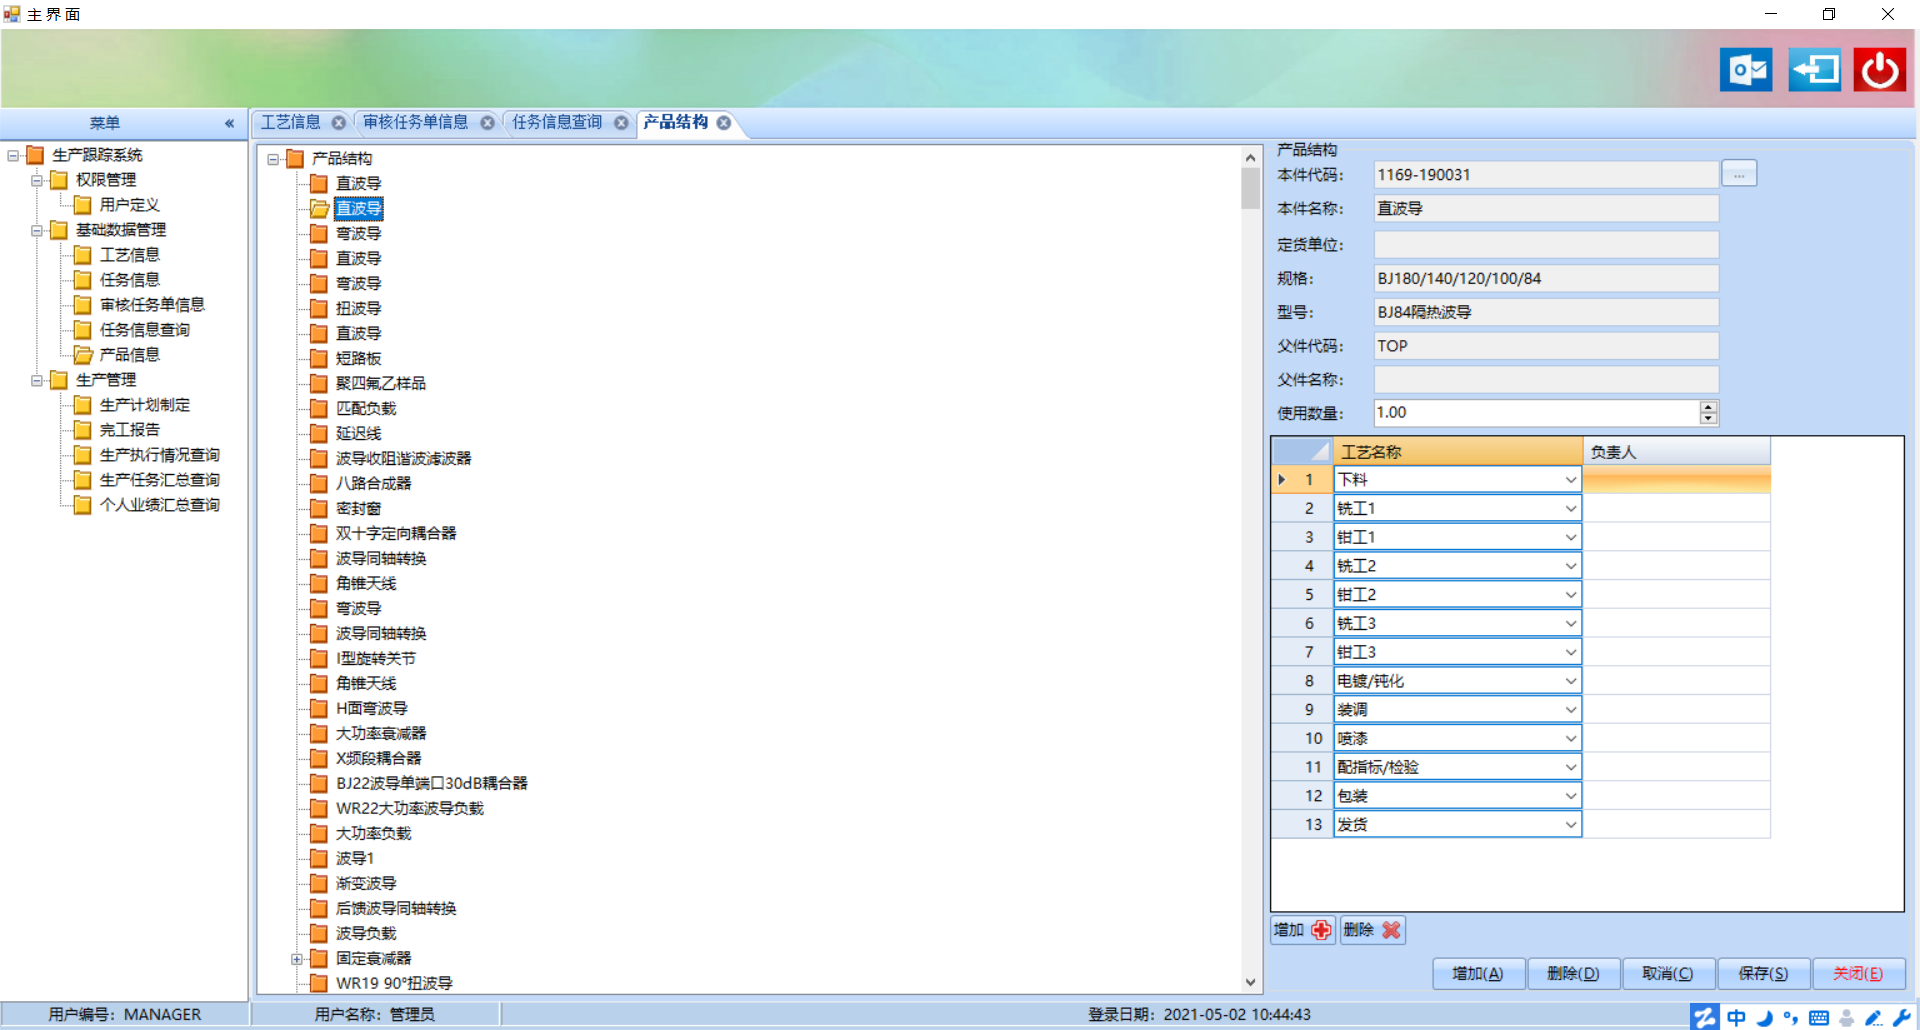Open the 下料 process dropdown
1920x1030 pixels.
[1570, 480]
